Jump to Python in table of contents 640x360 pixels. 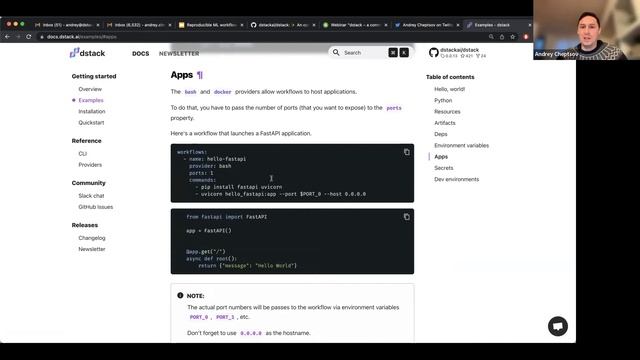443,100
